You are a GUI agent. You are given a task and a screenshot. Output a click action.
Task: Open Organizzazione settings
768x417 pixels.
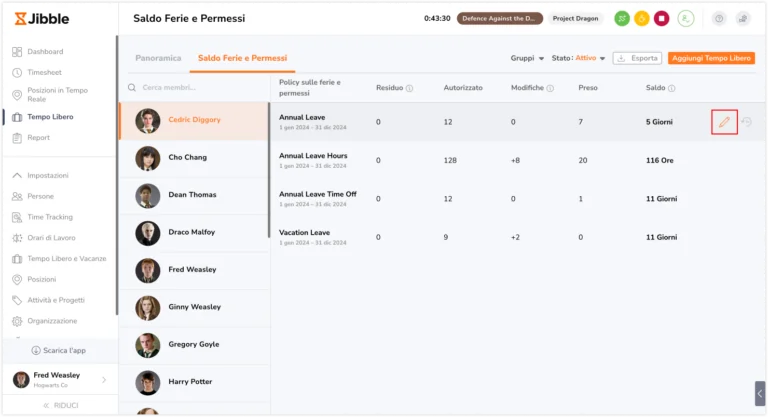tap(52, 320)
